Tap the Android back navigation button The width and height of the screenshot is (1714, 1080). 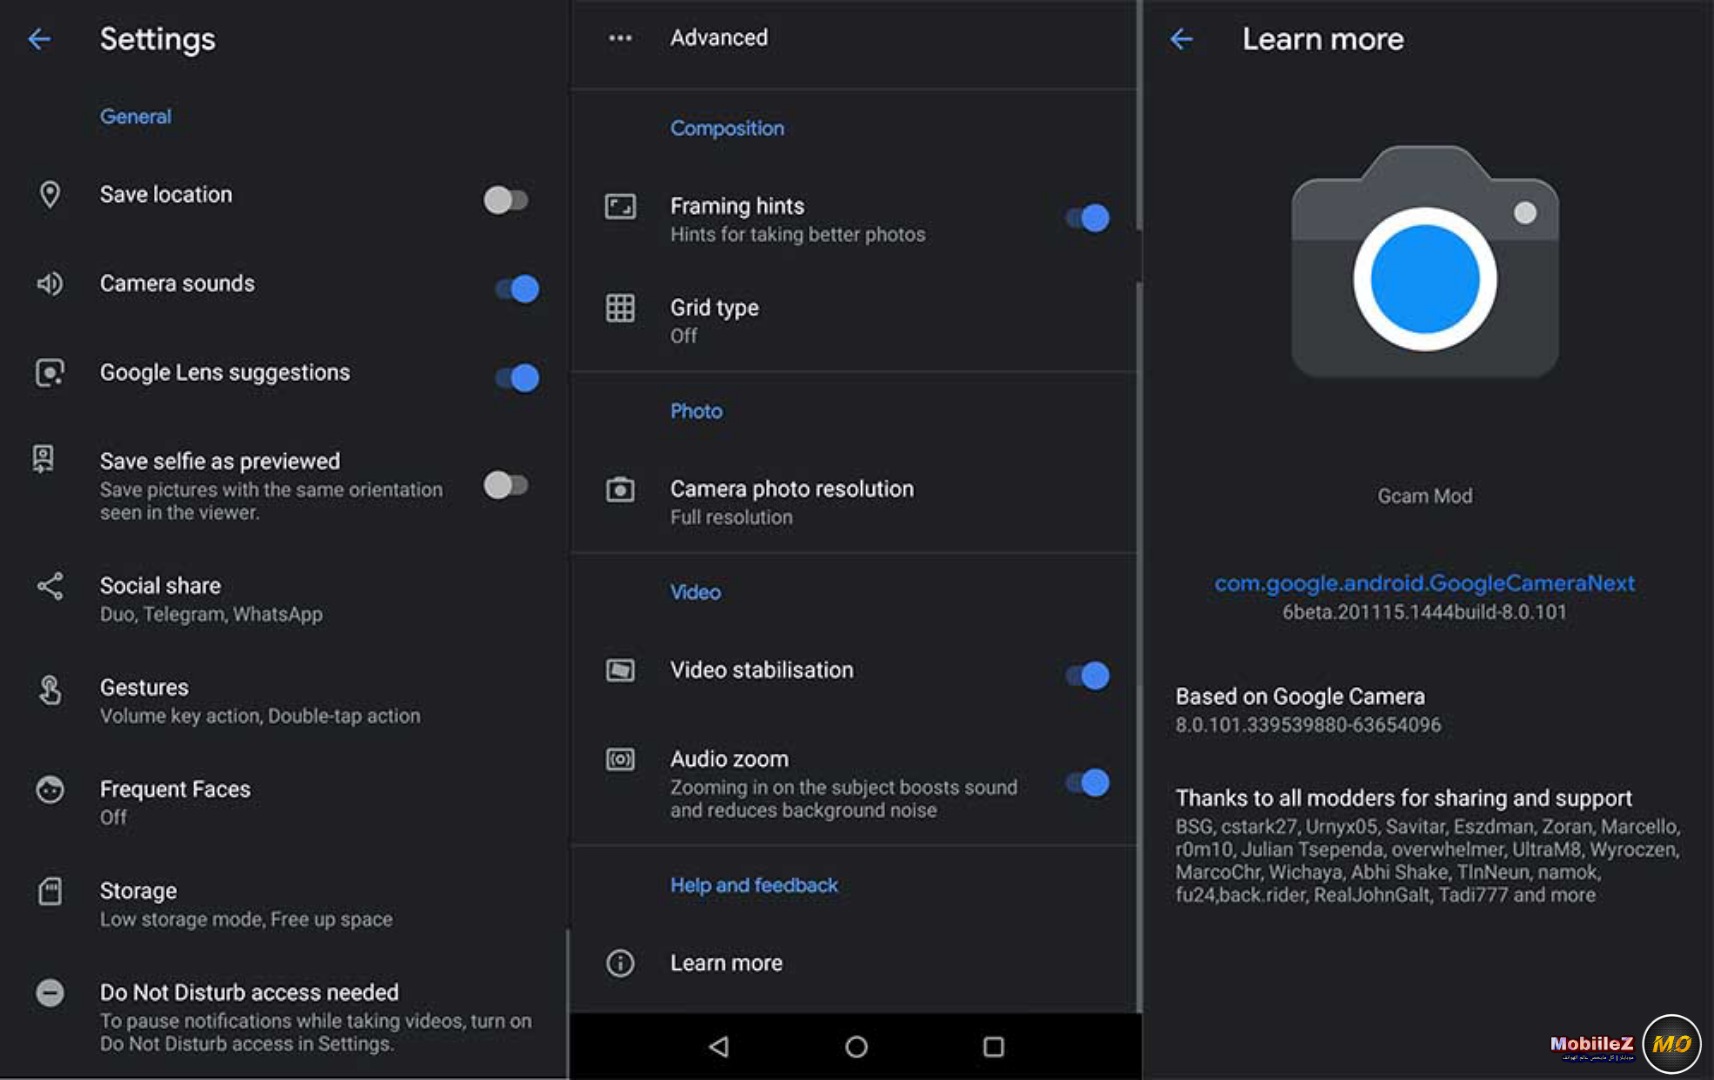(719, 1046)
